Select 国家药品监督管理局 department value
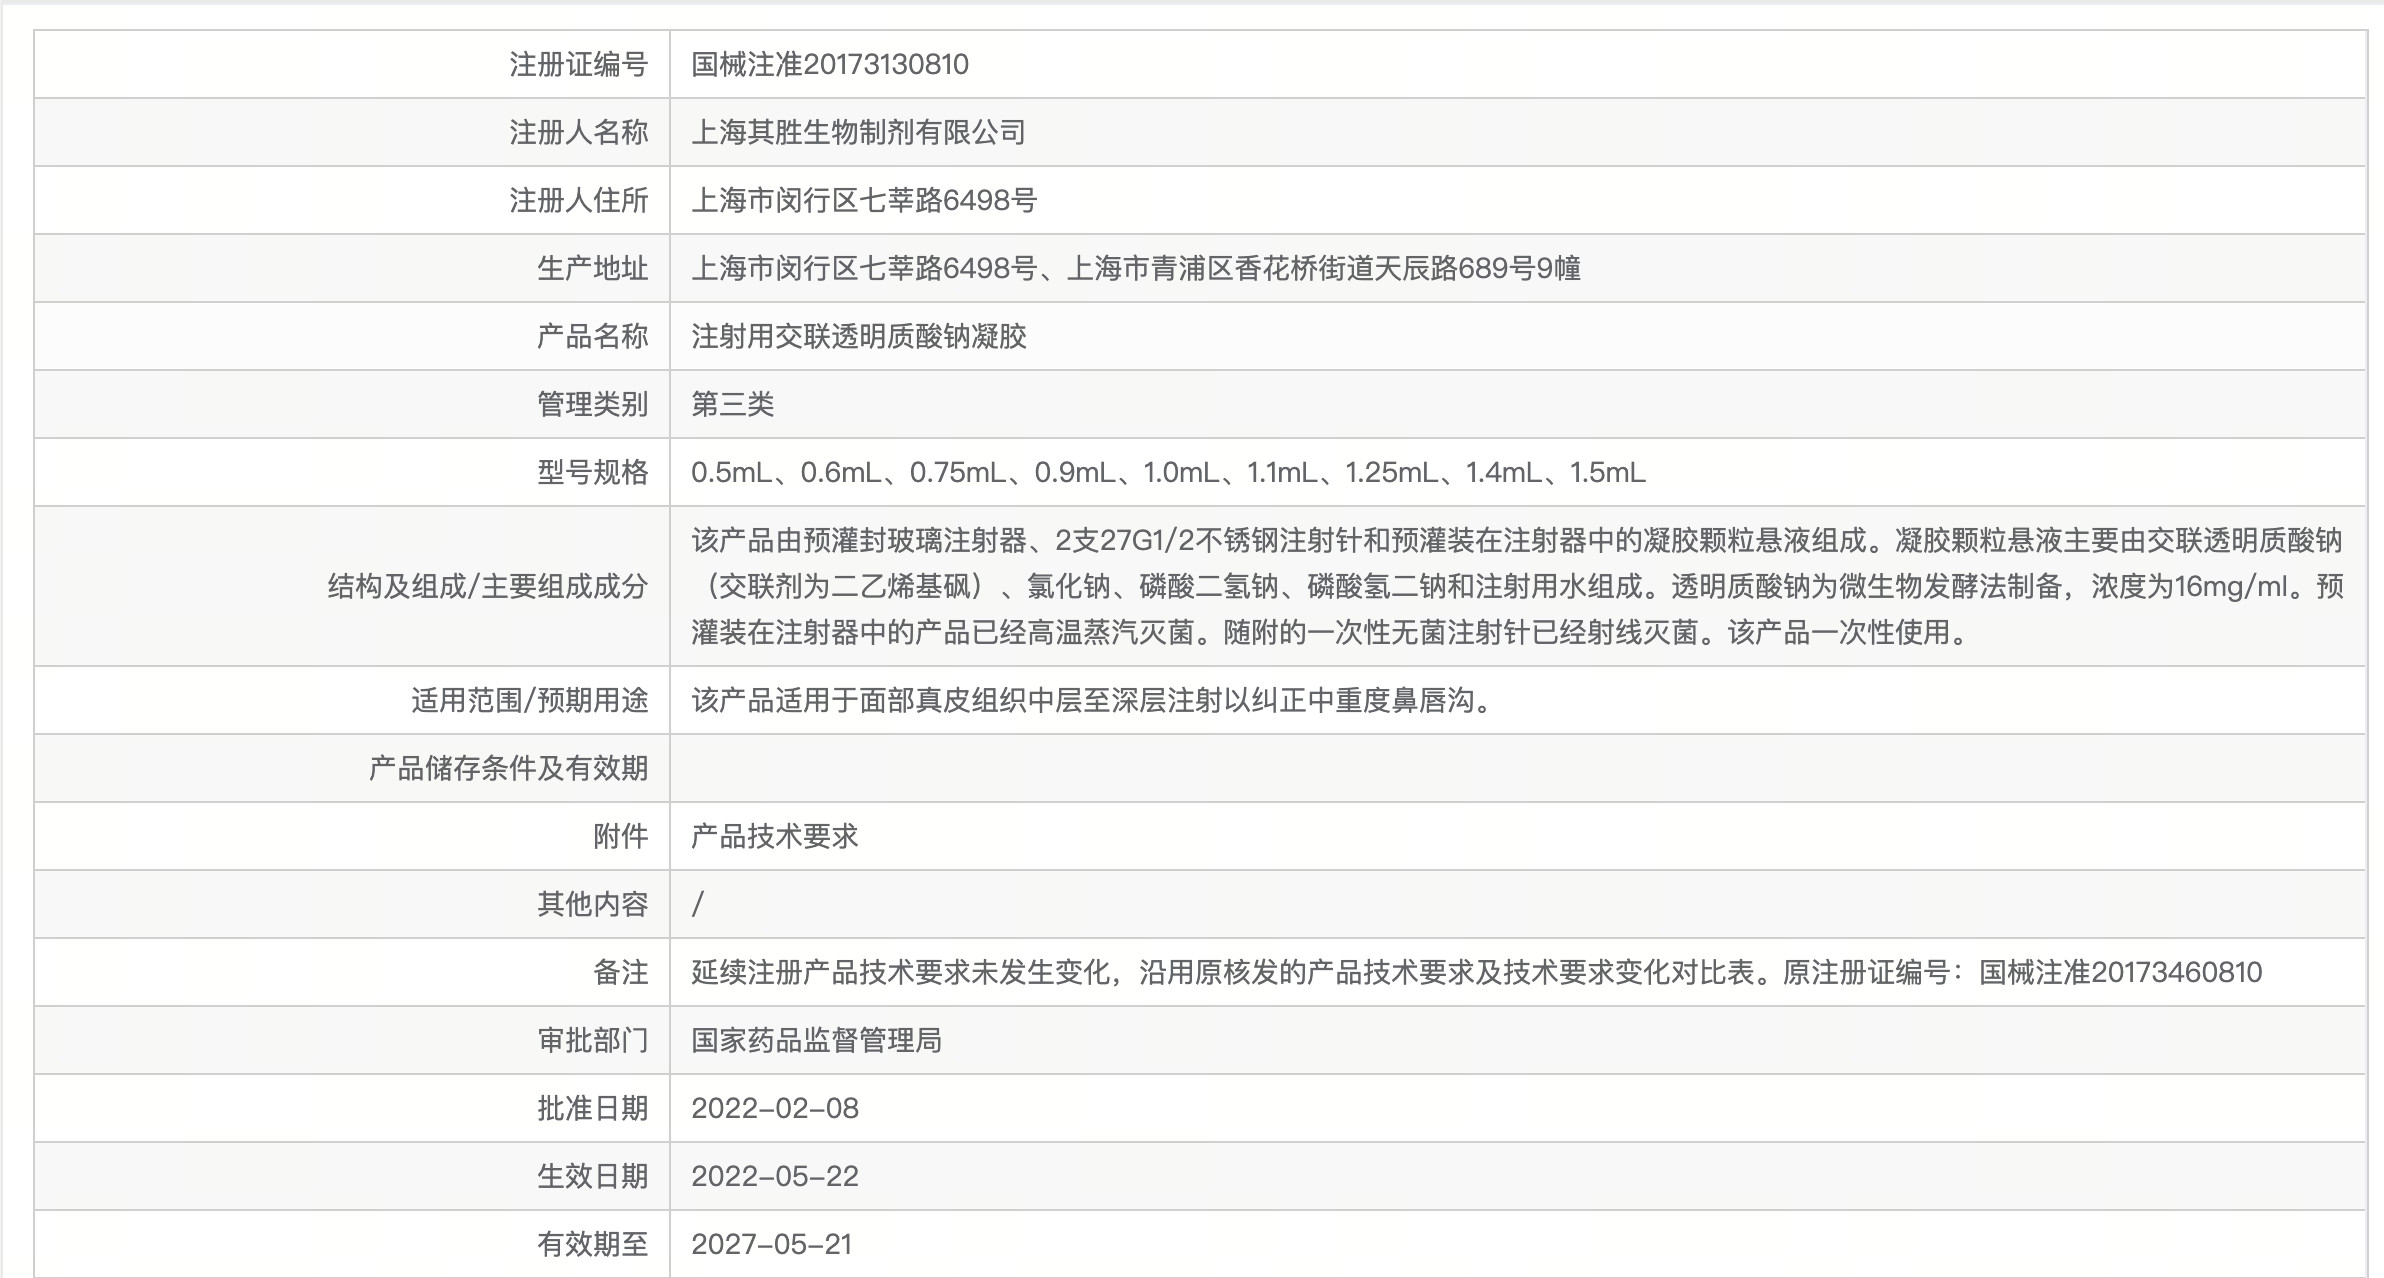Image resolution: width=2384 pixels, height=1278 pixels. click(816, 1040)
